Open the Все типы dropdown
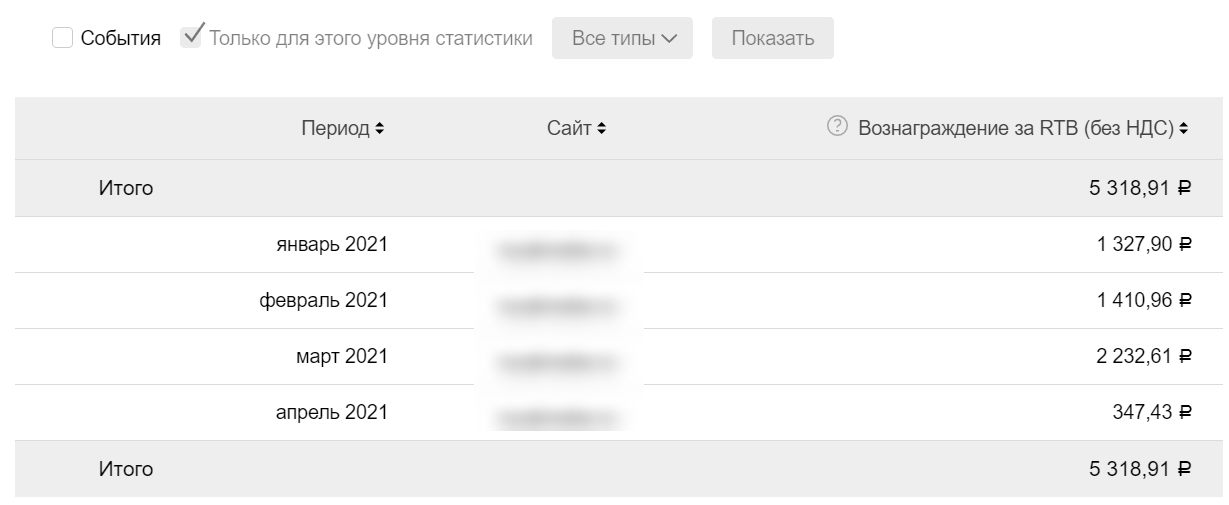Viewport: 1229px width, 505px height. (x=622, y=38)
